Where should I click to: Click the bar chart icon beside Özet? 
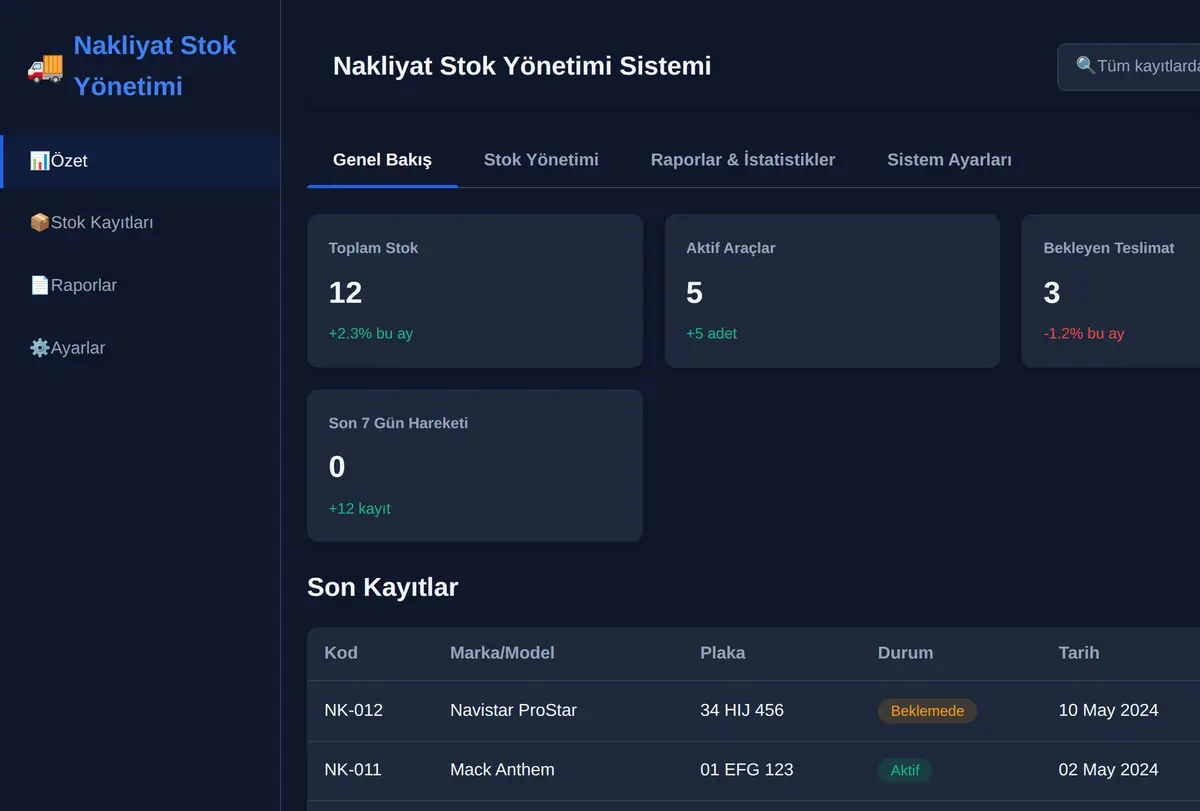(x=40, y=161)
